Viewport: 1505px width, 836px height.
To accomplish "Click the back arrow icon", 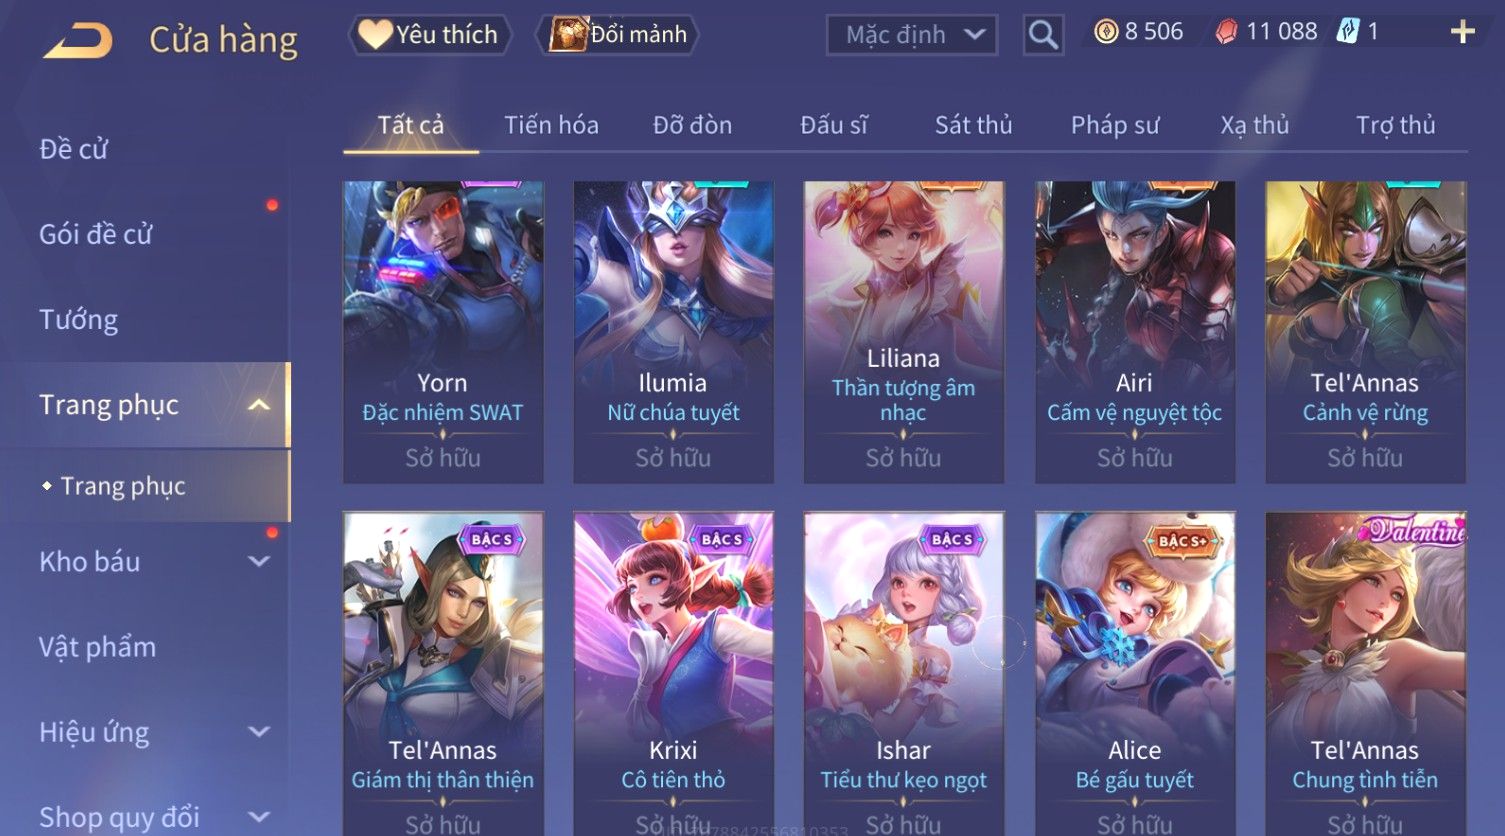I will (78, 41).
